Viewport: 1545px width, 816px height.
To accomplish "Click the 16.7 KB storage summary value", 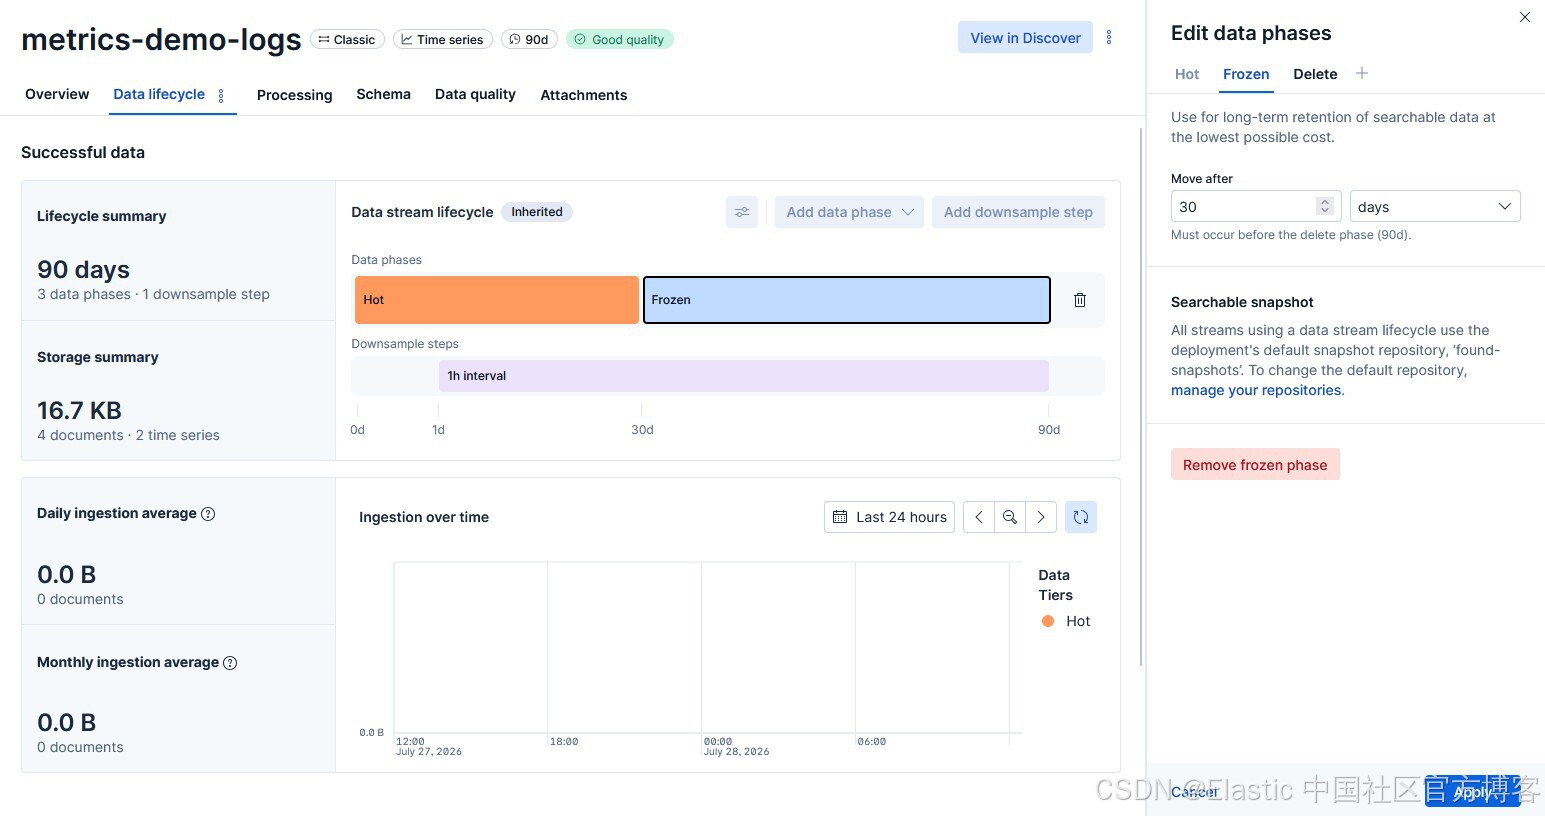I will [x=80, y=410].
